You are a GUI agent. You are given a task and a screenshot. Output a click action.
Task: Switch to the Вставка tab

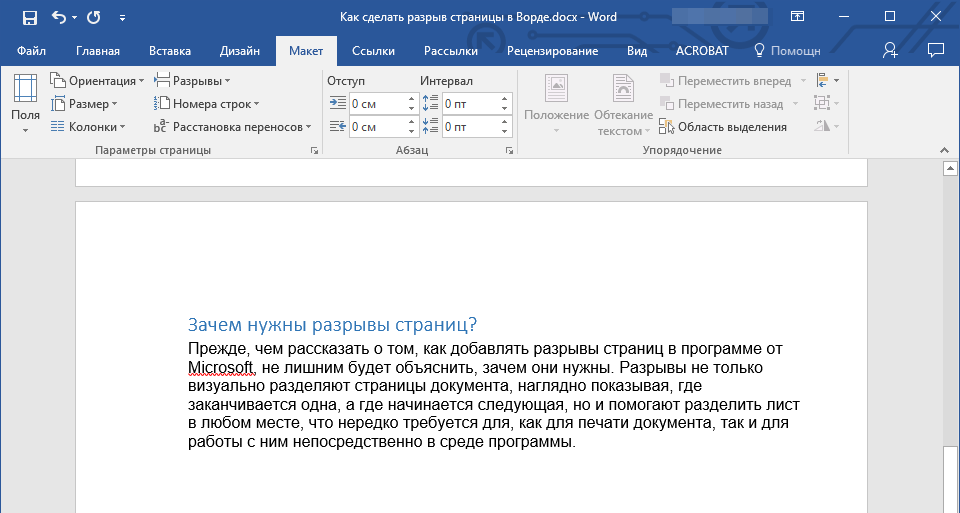[x=170, y=51]
